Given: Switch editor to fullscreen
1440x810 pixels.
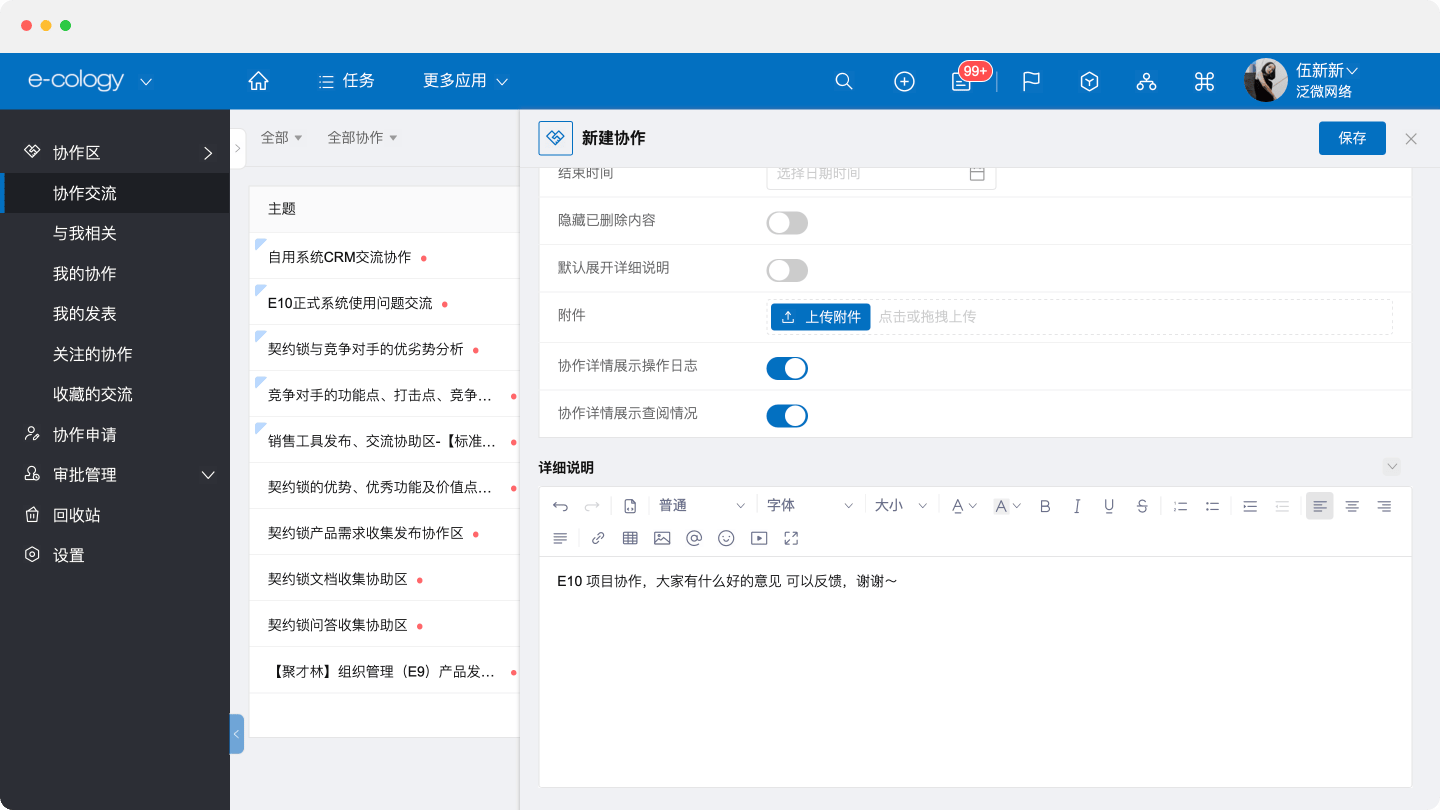Looking at the screenshot, I should [x=791, y=538].
